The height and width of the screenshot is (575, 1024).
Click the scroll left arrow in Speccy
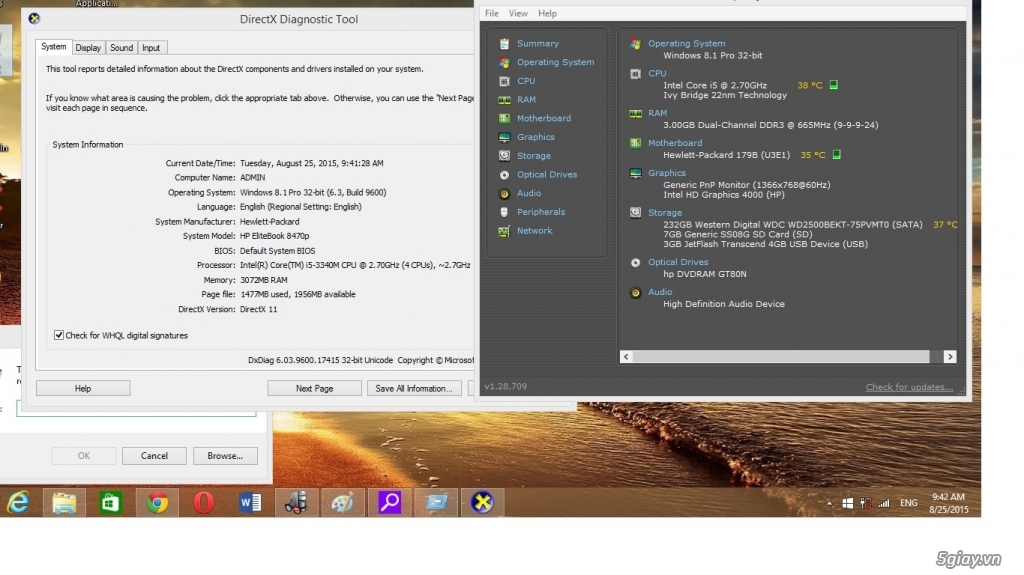tap(626, 357)
